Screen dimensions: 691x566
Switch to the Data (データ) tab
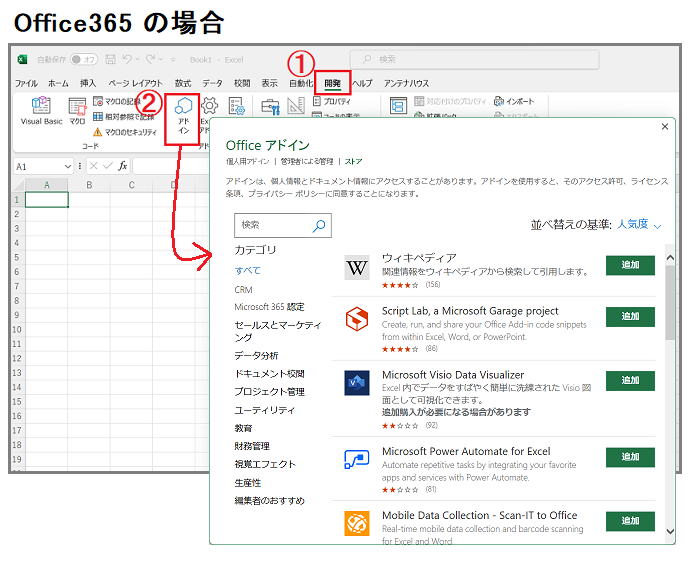[212, 83]
